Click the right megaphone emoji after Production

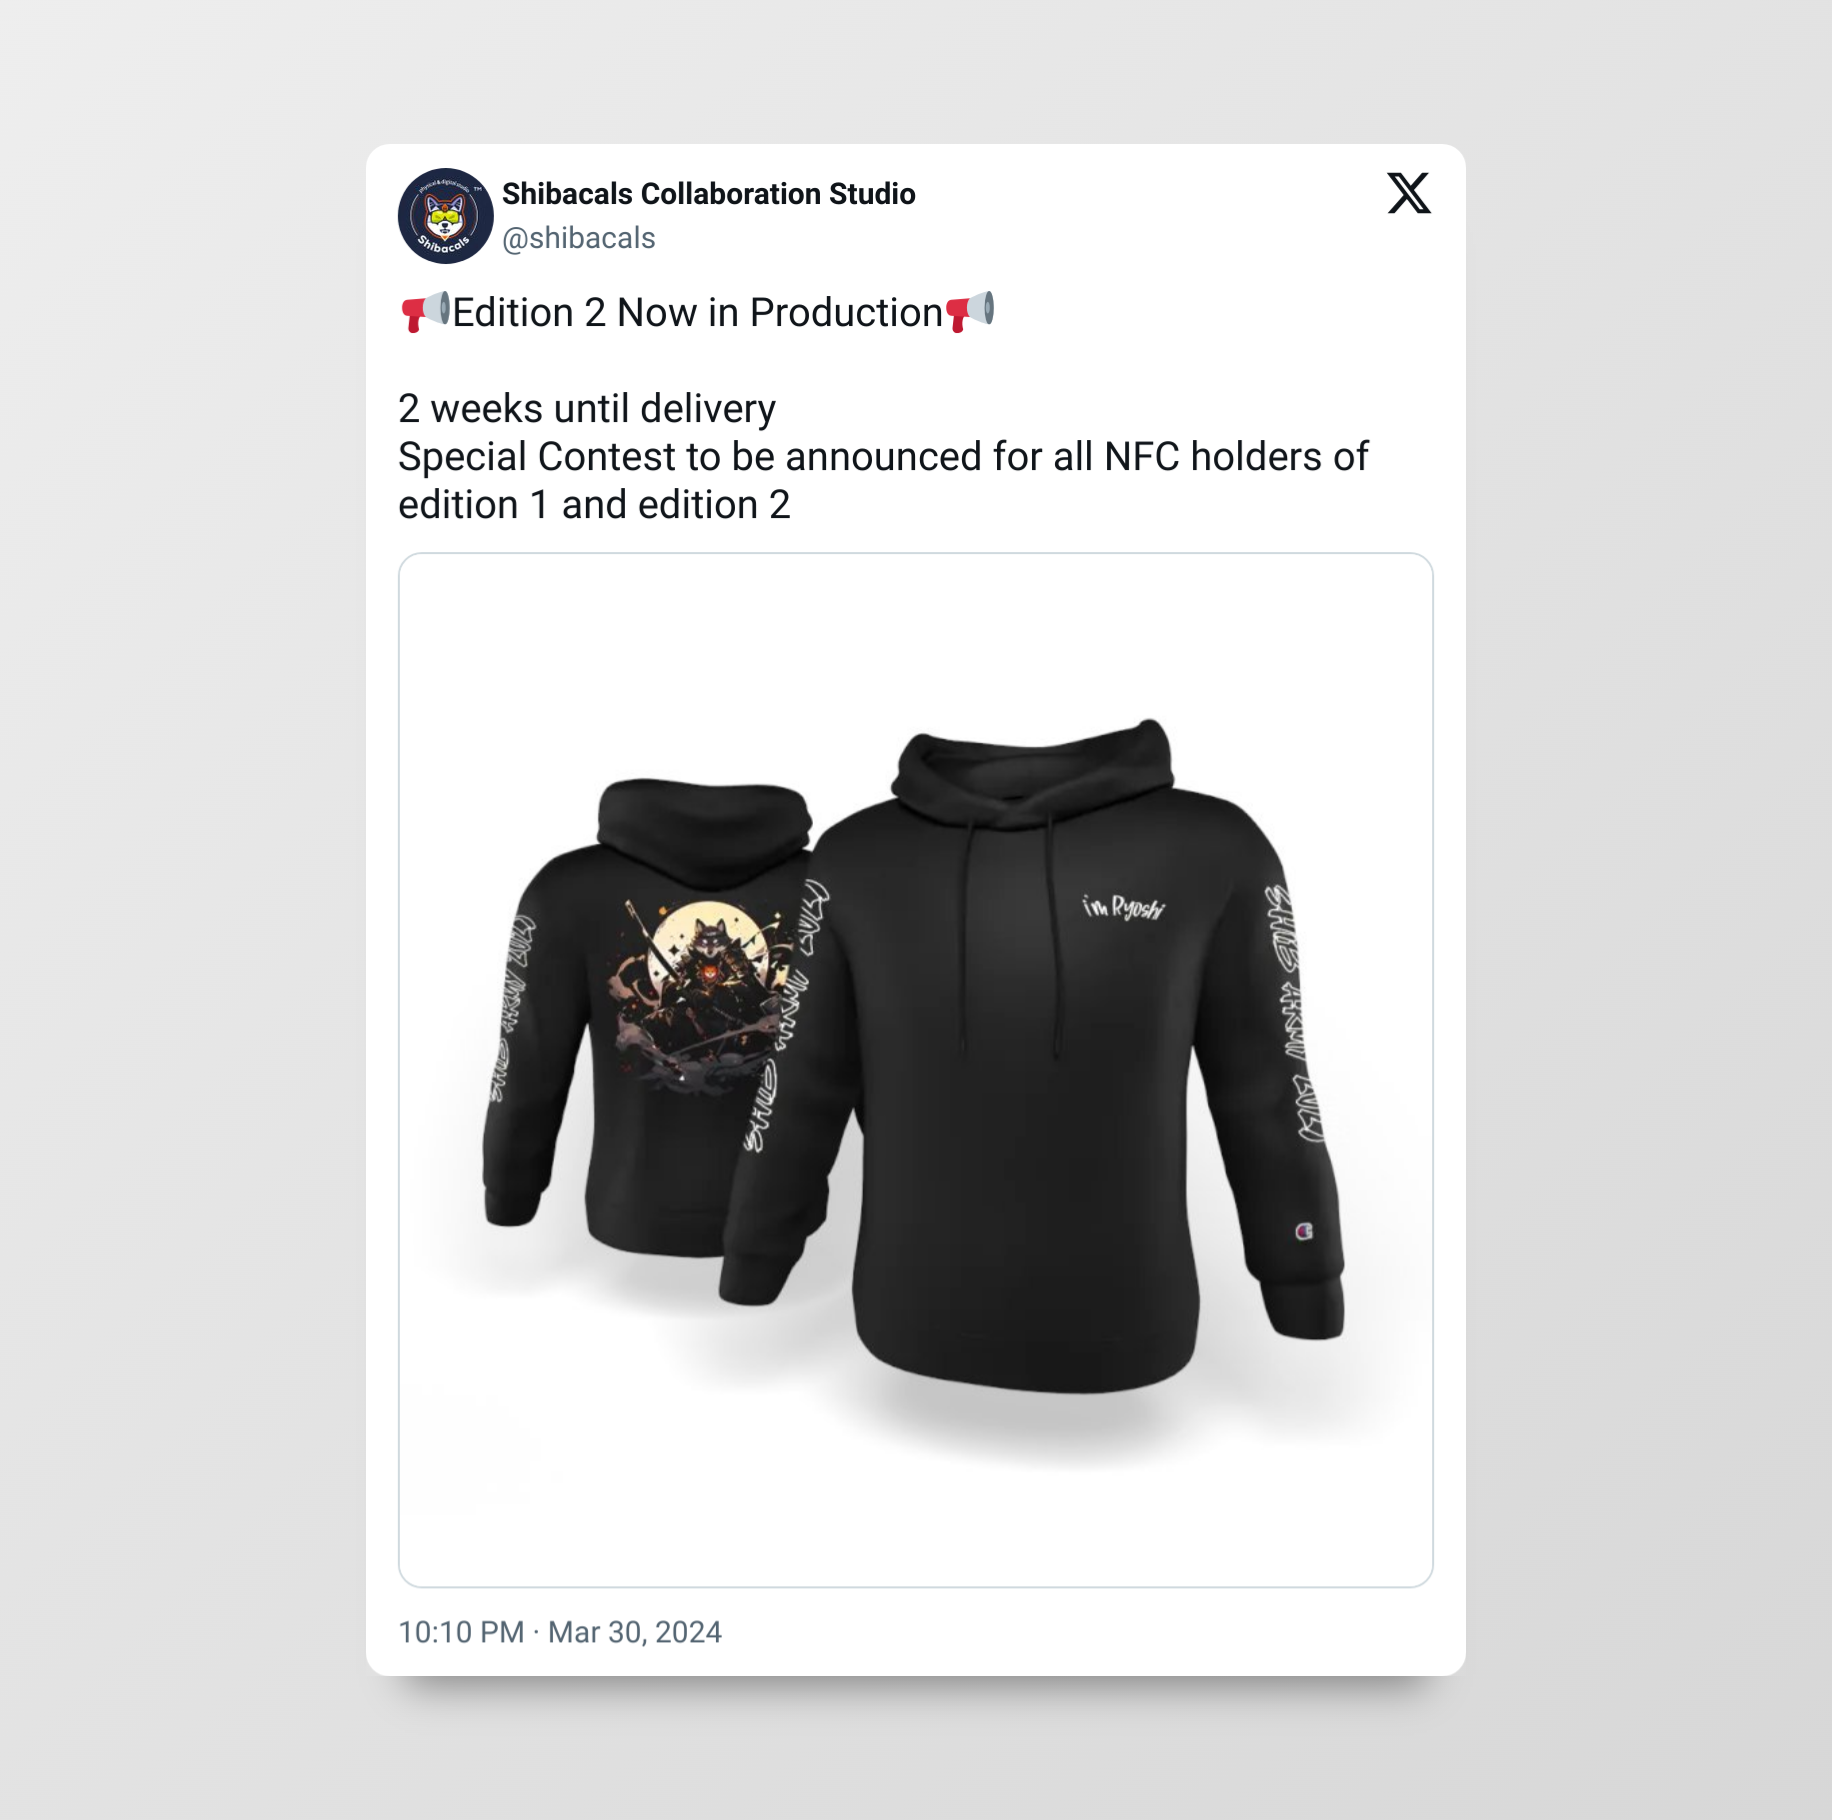tap(969, 312)
